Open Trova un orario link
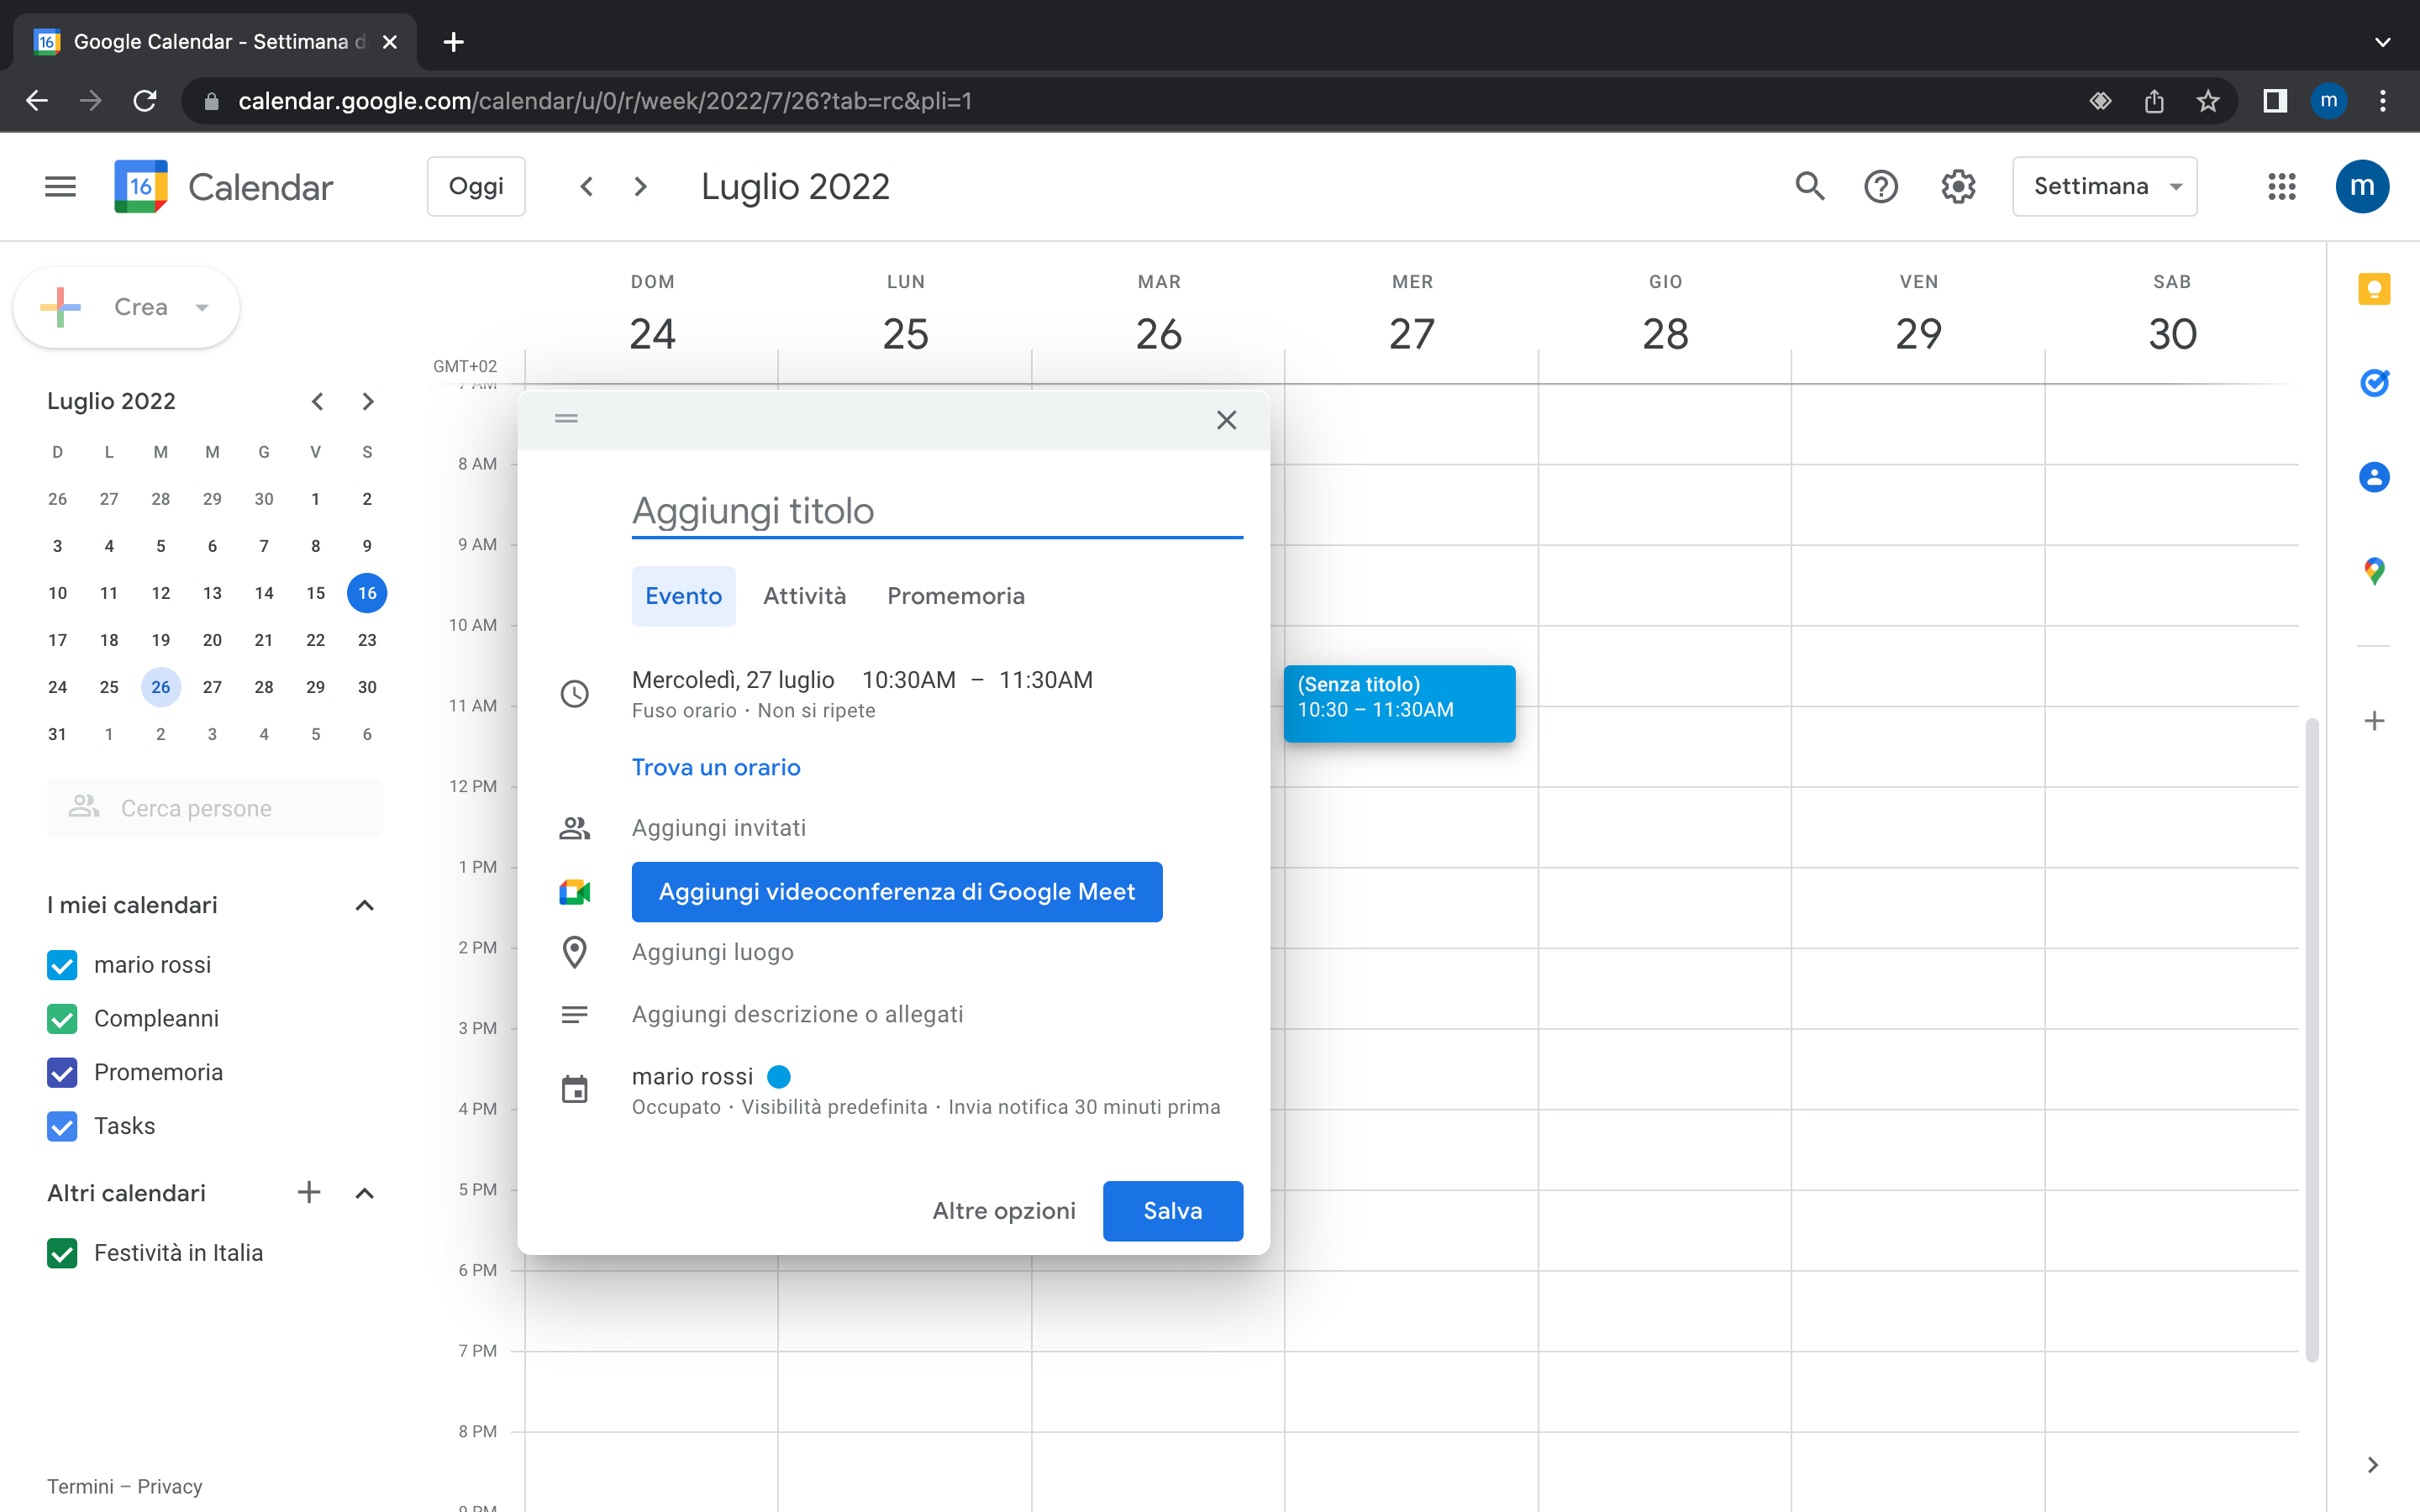Image resolution: width=2420 pixels, height=1512 pixels. point(716,767)
